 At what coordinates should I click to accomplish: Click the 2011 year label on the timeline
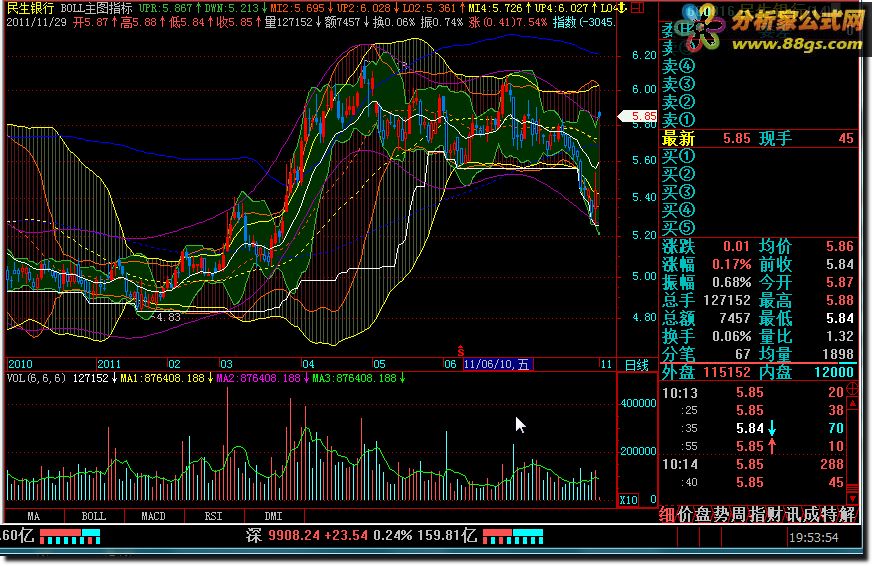pyautogui.click(x=109, y=365)
